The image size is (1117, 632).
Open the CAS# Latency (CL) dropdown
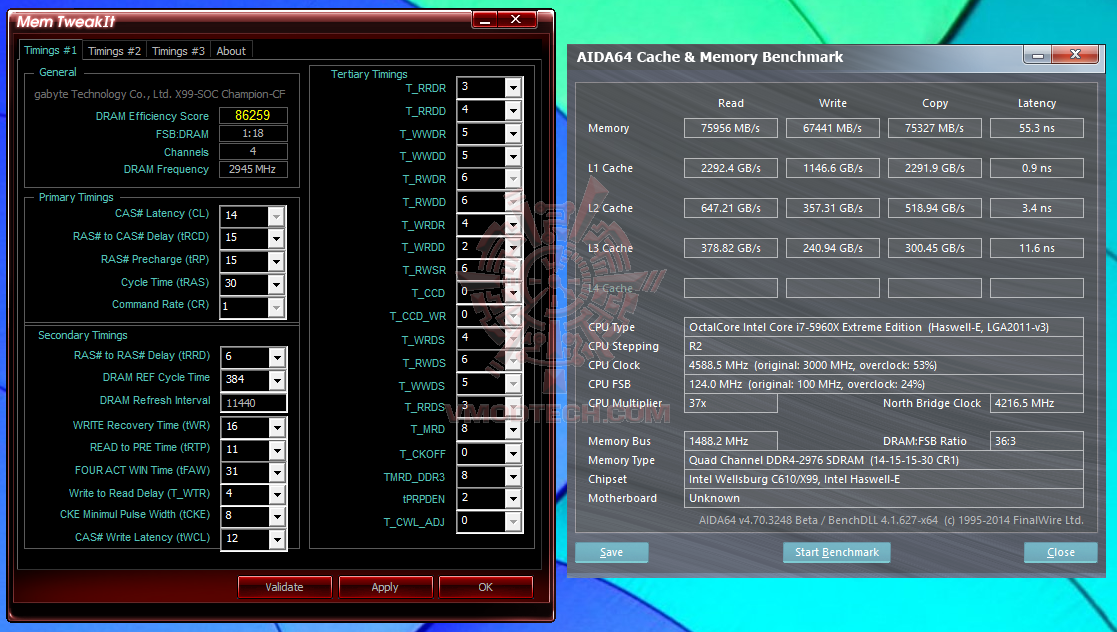click(276, 216)
